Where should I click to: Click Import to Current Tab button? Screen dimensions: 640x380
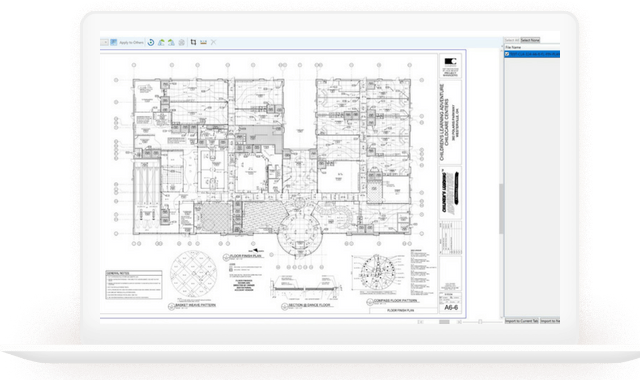522,321
